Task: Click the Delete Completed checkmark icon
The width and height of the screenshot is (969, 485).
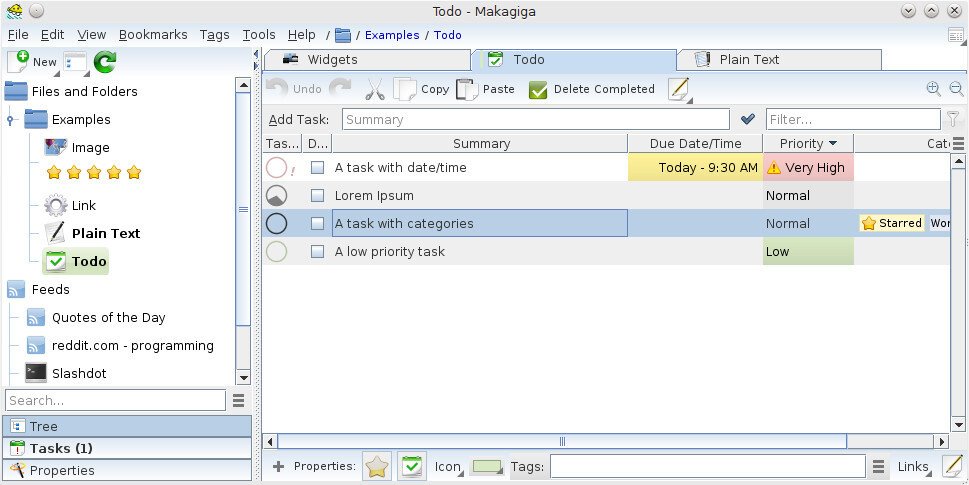Action: point(538,90)
